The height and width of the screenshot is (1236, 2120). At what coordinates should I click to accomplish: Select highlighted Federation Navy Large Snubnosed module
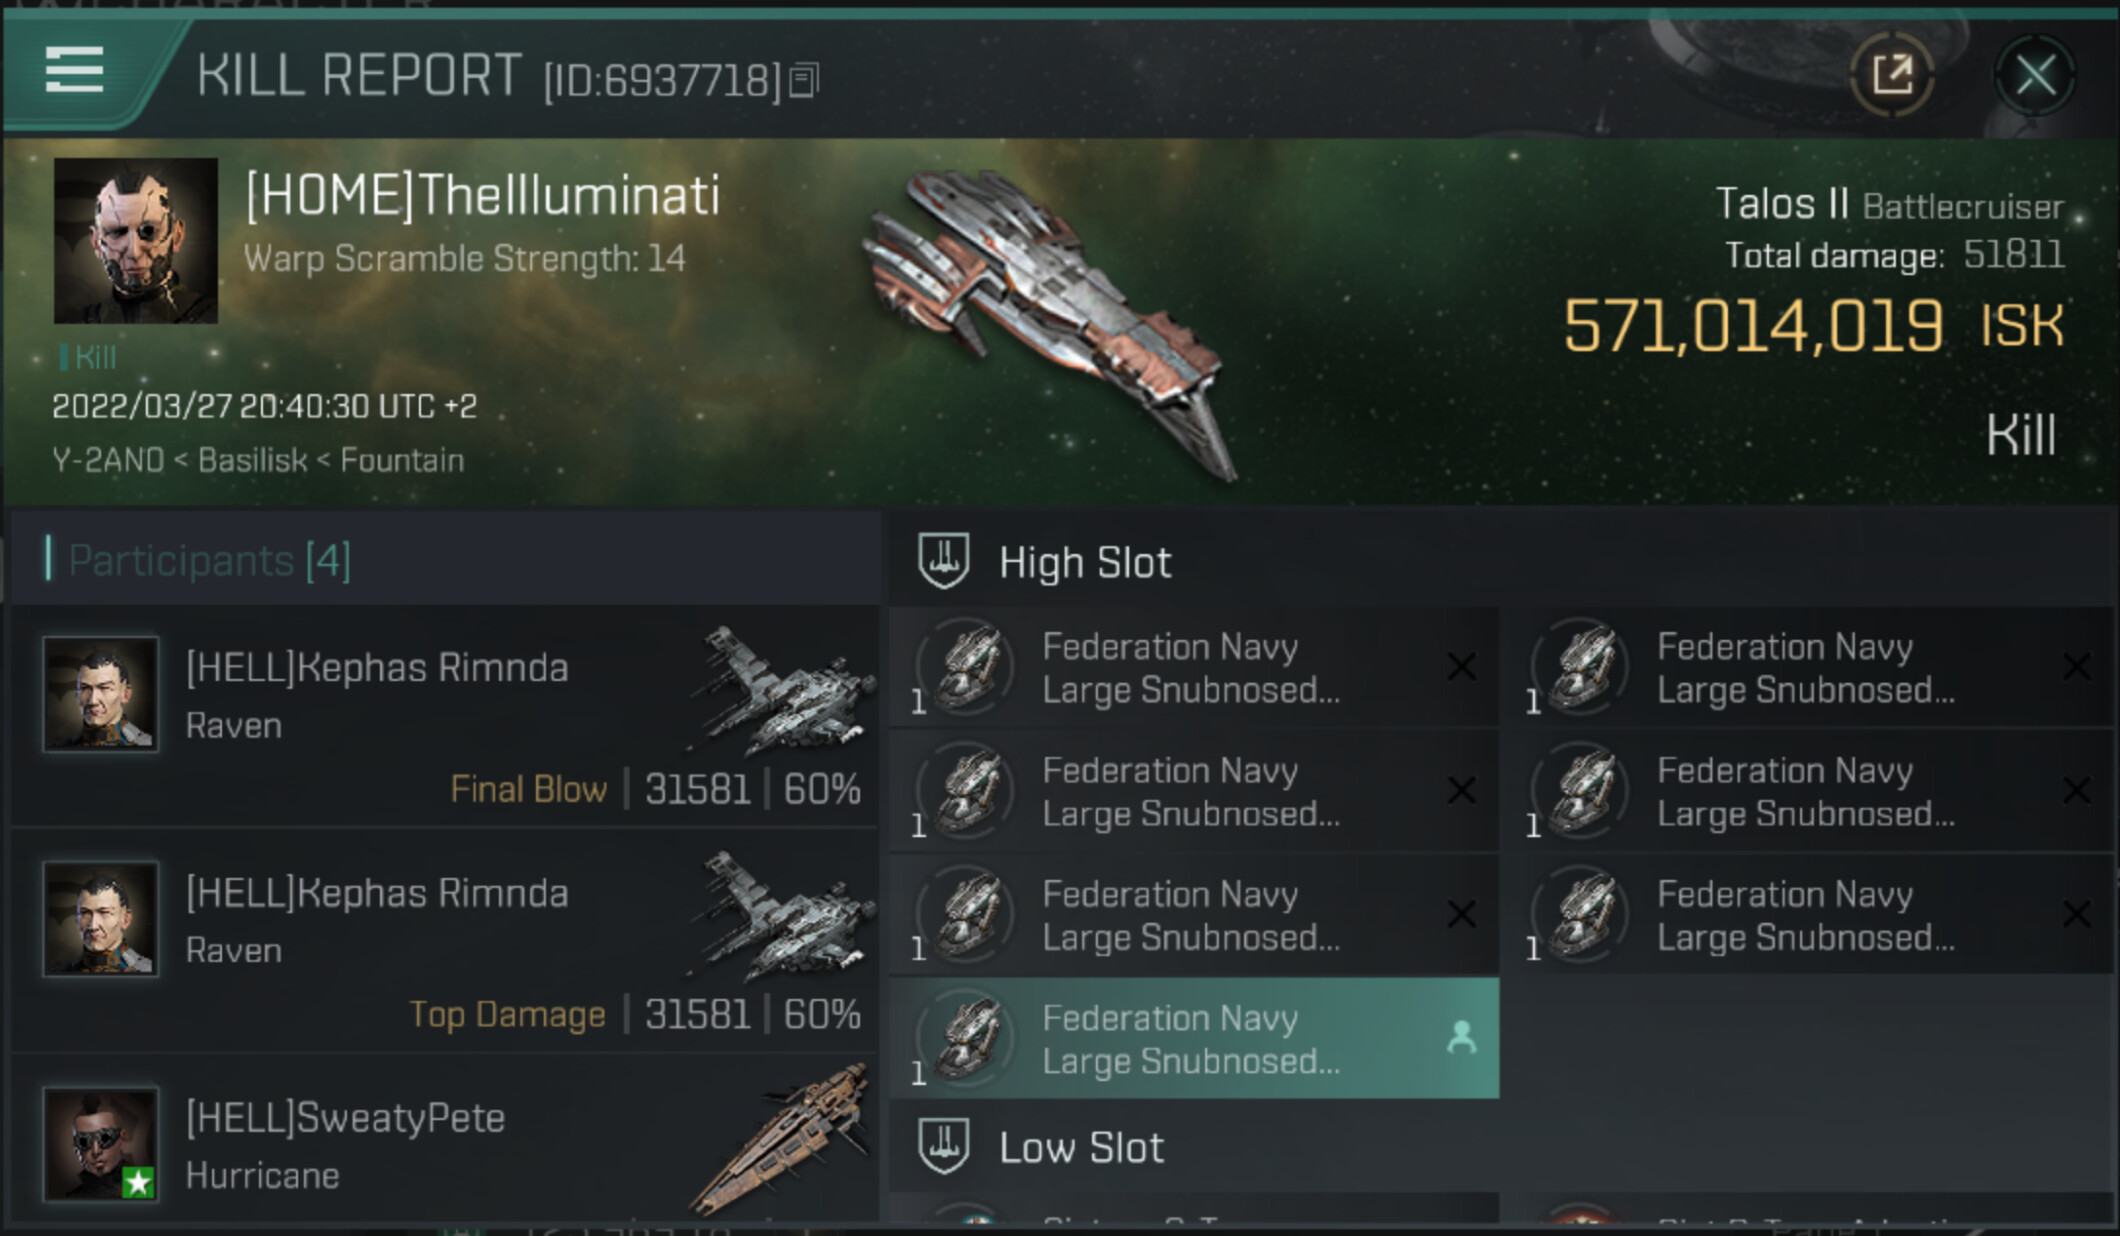click(1190, 1039)
